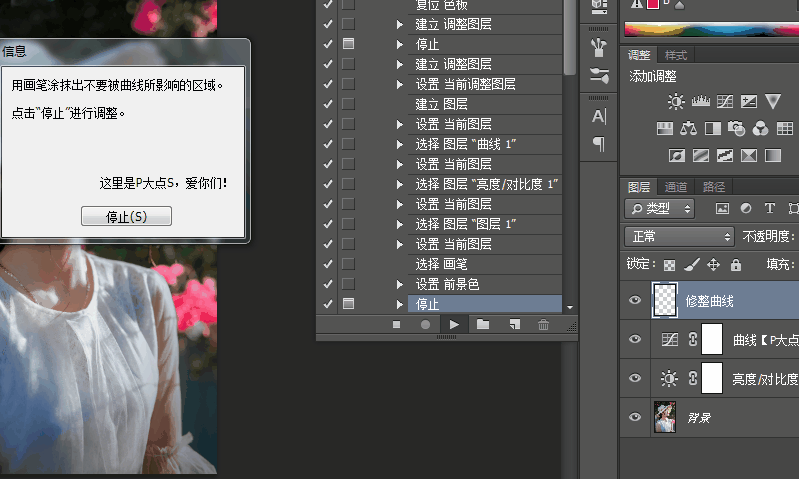This screenshot has width=799, height=479.
Task: Add a Threshold adjustment
Action: point(725,155)
